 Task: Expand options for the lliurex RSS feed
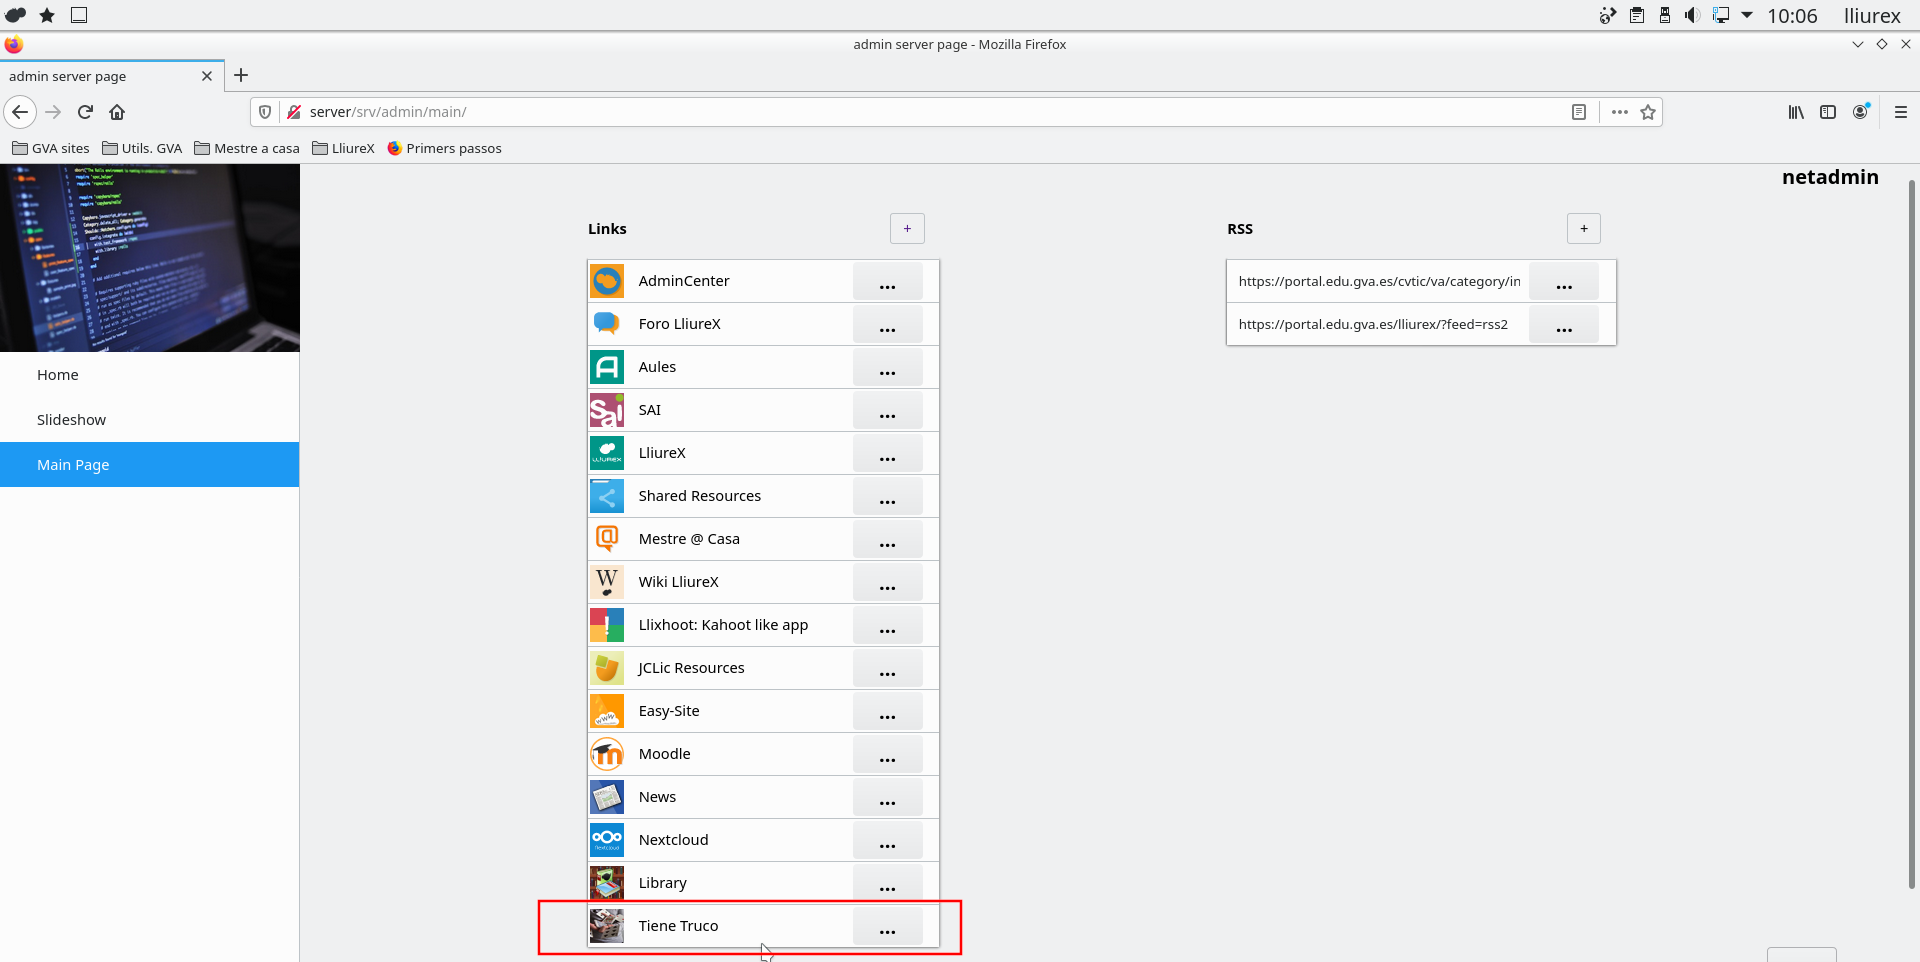[x=1563, y=325]
